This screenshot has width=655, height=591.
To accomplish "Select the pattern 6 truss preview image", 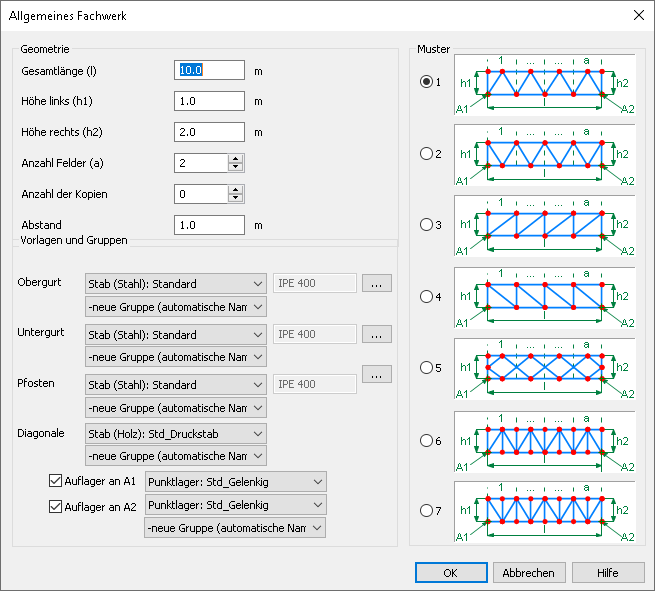I will (544, 441).
